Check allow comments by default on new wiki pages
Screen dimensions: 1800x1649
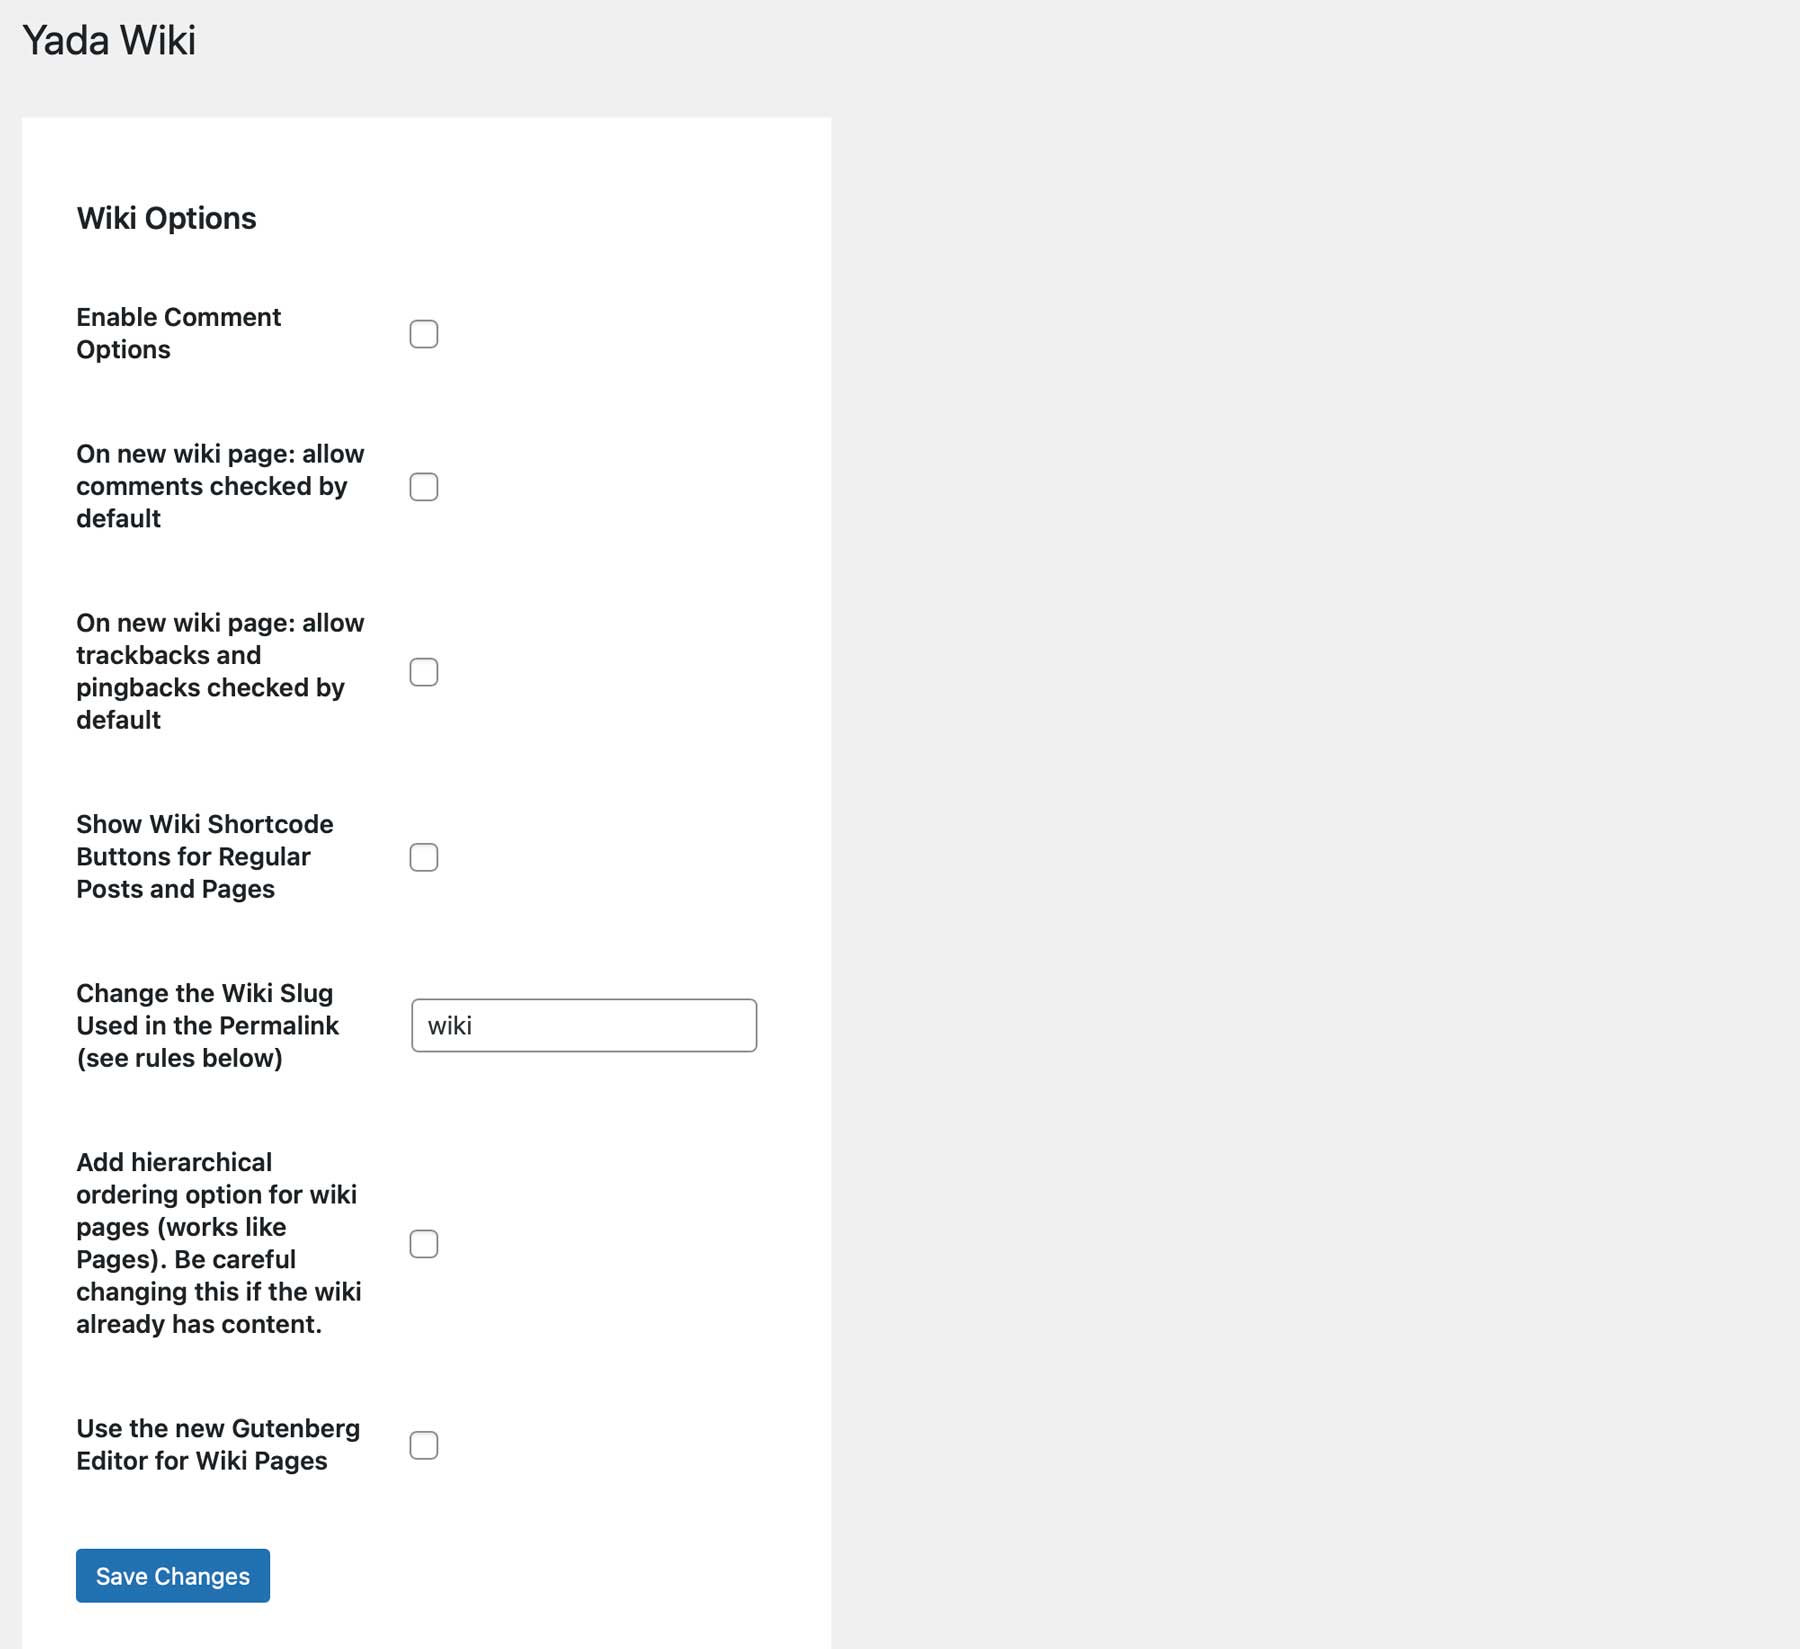click(x=424, y=487)
